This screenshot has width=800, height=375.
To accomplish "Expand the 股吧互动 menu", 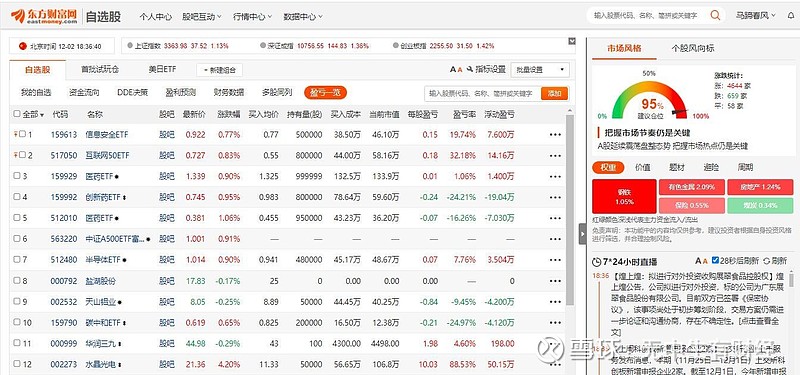I will [x=202, y=16].
